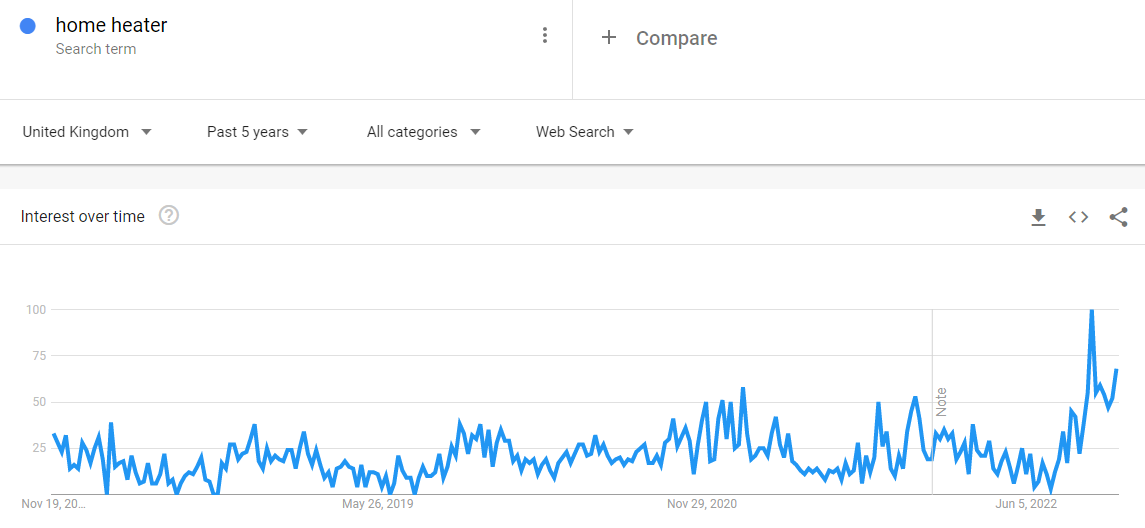Image resolution: width=1145 pixels, height=528 pixels.
Task: Download the interest over time data
Action: pyautogui.click(x=1038, y=217)
